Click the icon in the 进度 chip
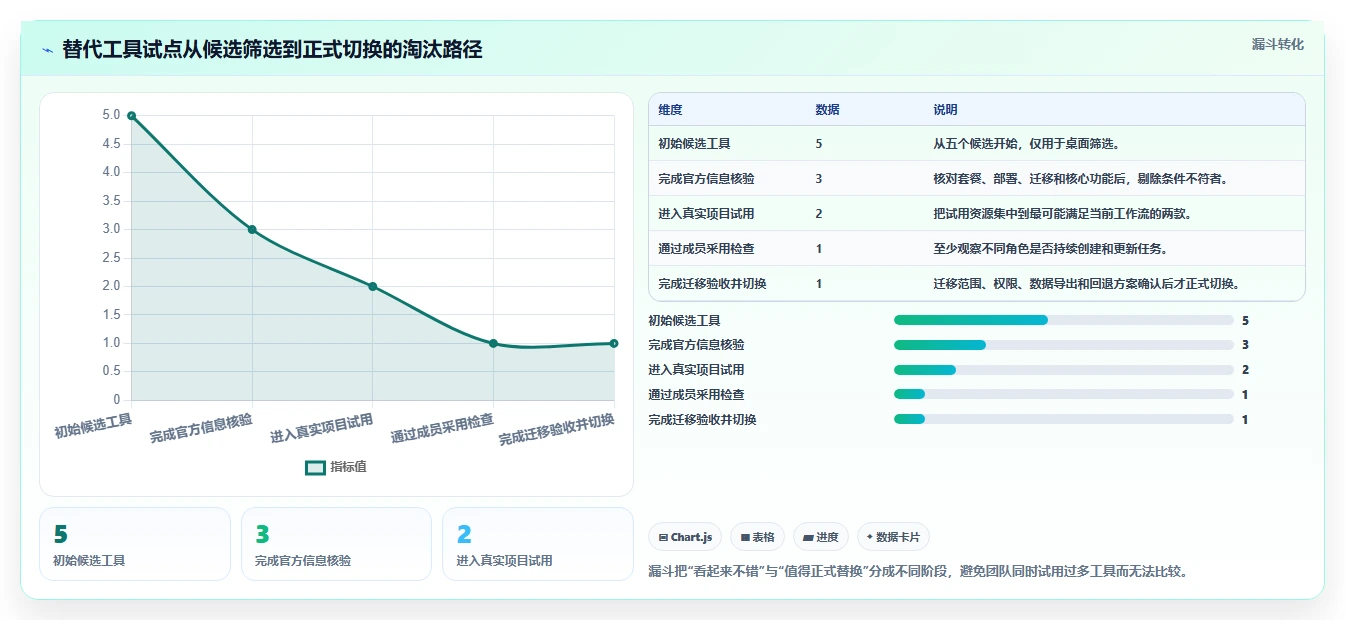Viewport: 1345px width, 620px height. 808,538
